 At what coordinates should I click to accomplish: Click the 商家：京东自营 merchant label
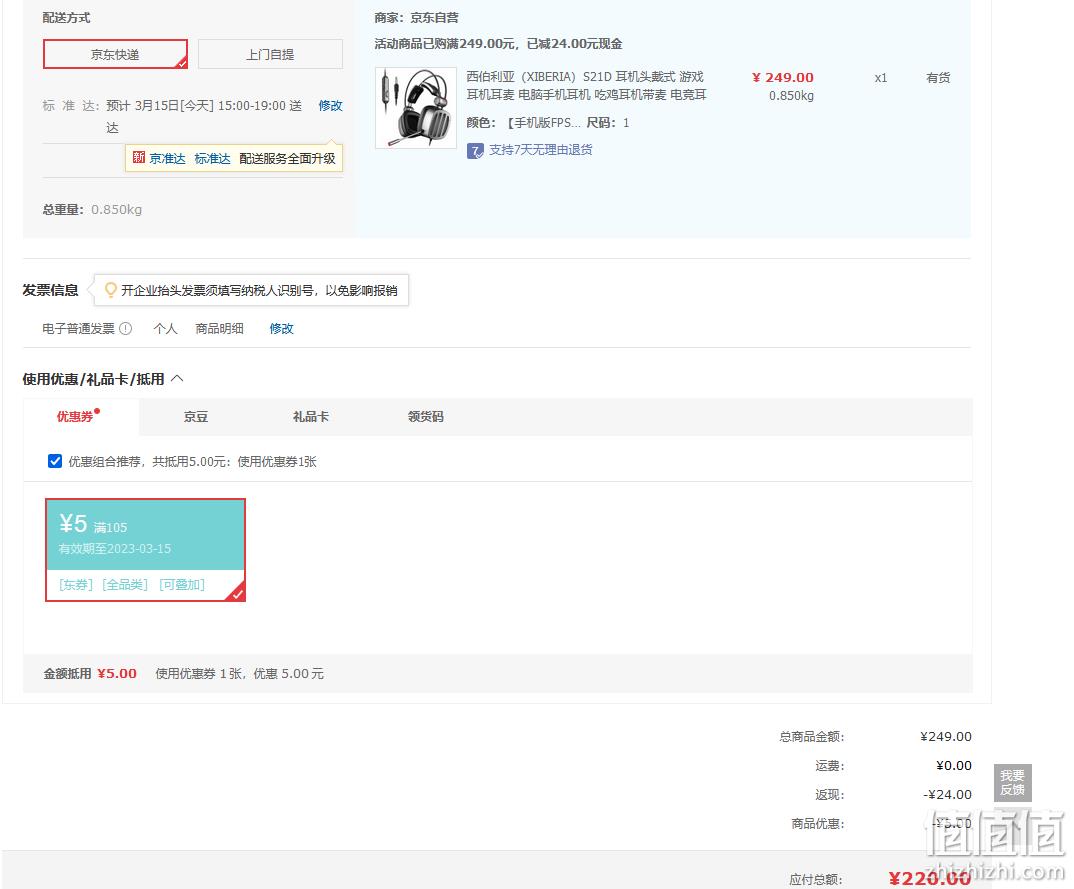416,18
